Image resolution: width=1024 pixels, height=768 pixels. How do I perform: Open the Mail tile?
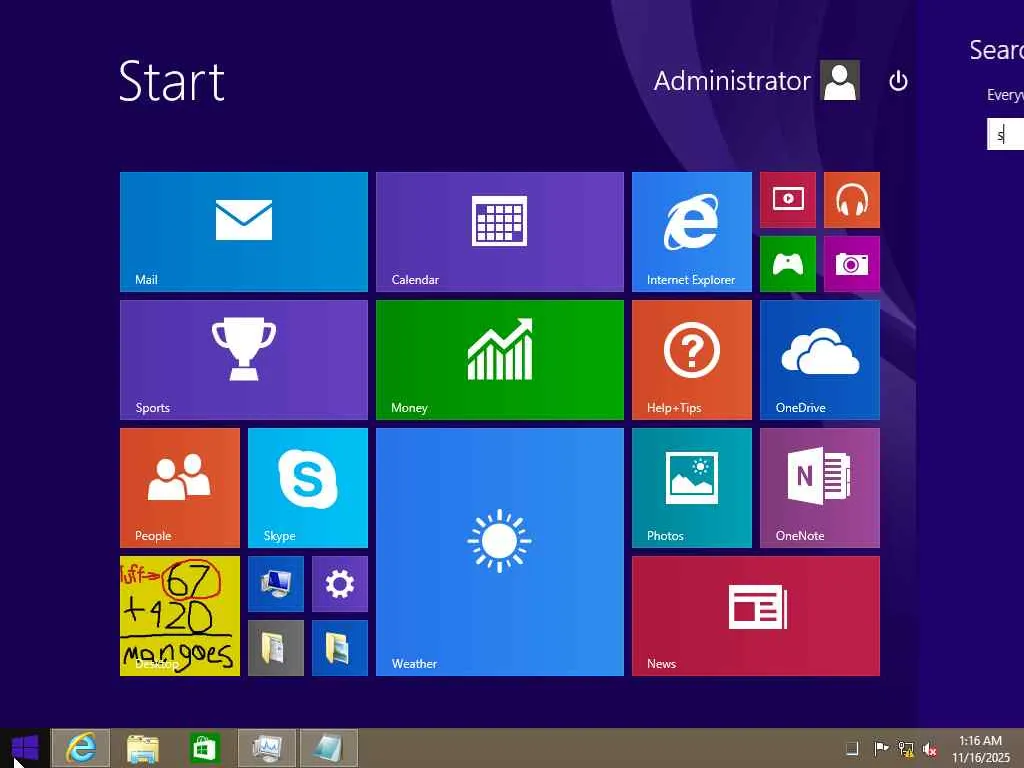(244, 232)
